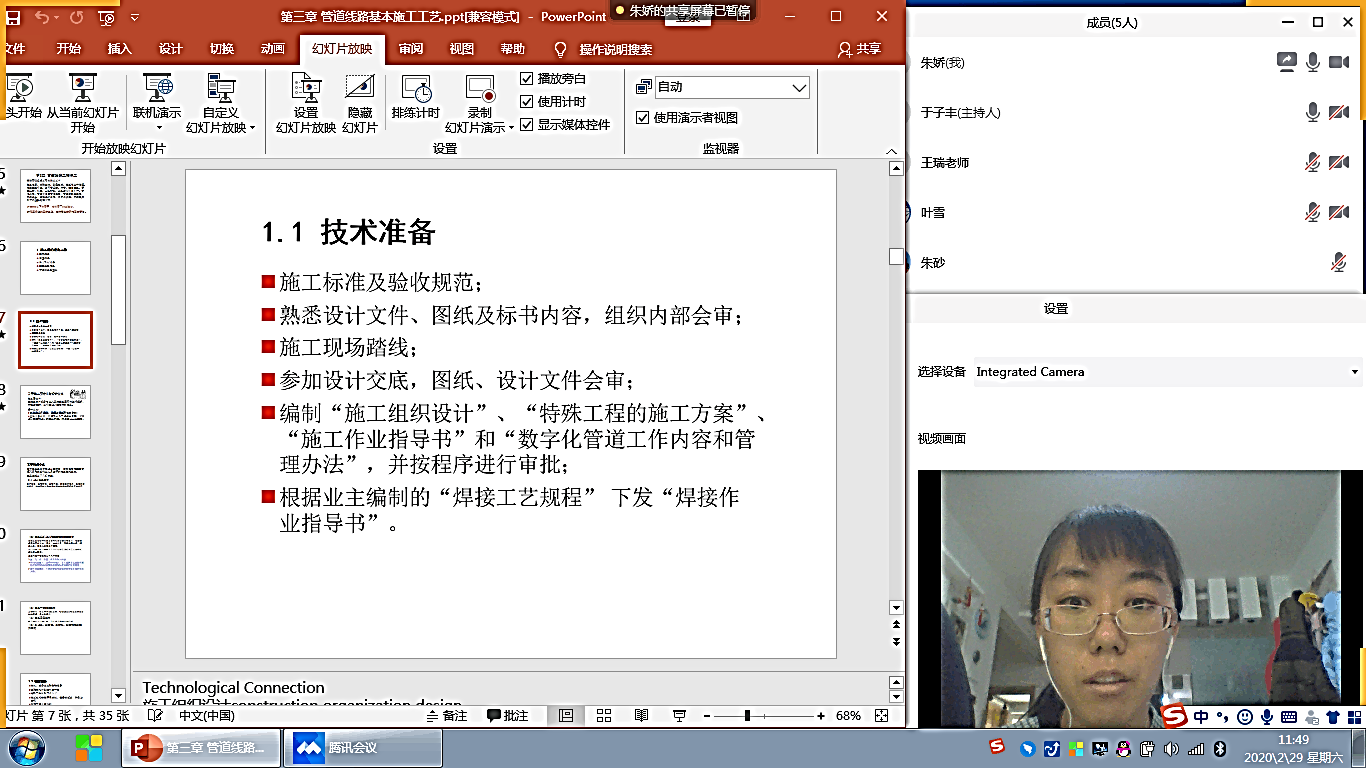Click the 备注 notes button in status bar

pyautogui.click(x=446, y=716)
